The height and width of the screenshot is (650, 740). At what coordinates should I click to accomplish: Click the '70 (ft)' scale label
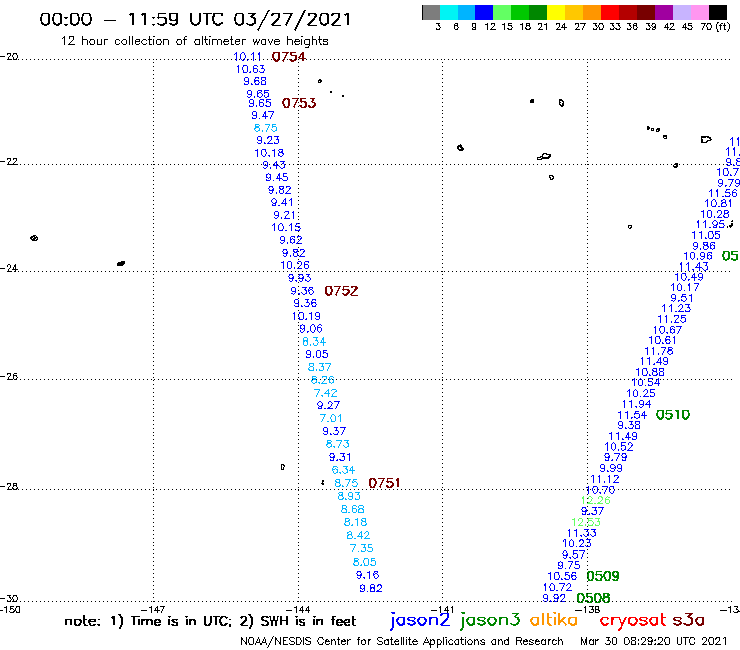click(715, 26)
